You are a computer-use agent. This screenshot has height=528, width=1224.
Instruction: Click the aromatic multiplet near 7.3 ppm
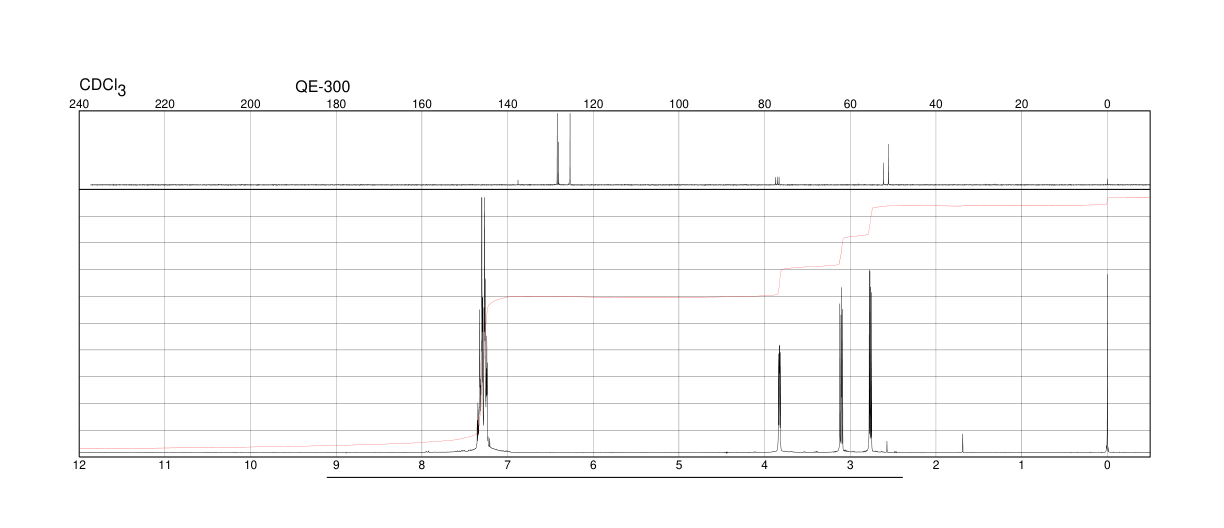click(483, 325)
